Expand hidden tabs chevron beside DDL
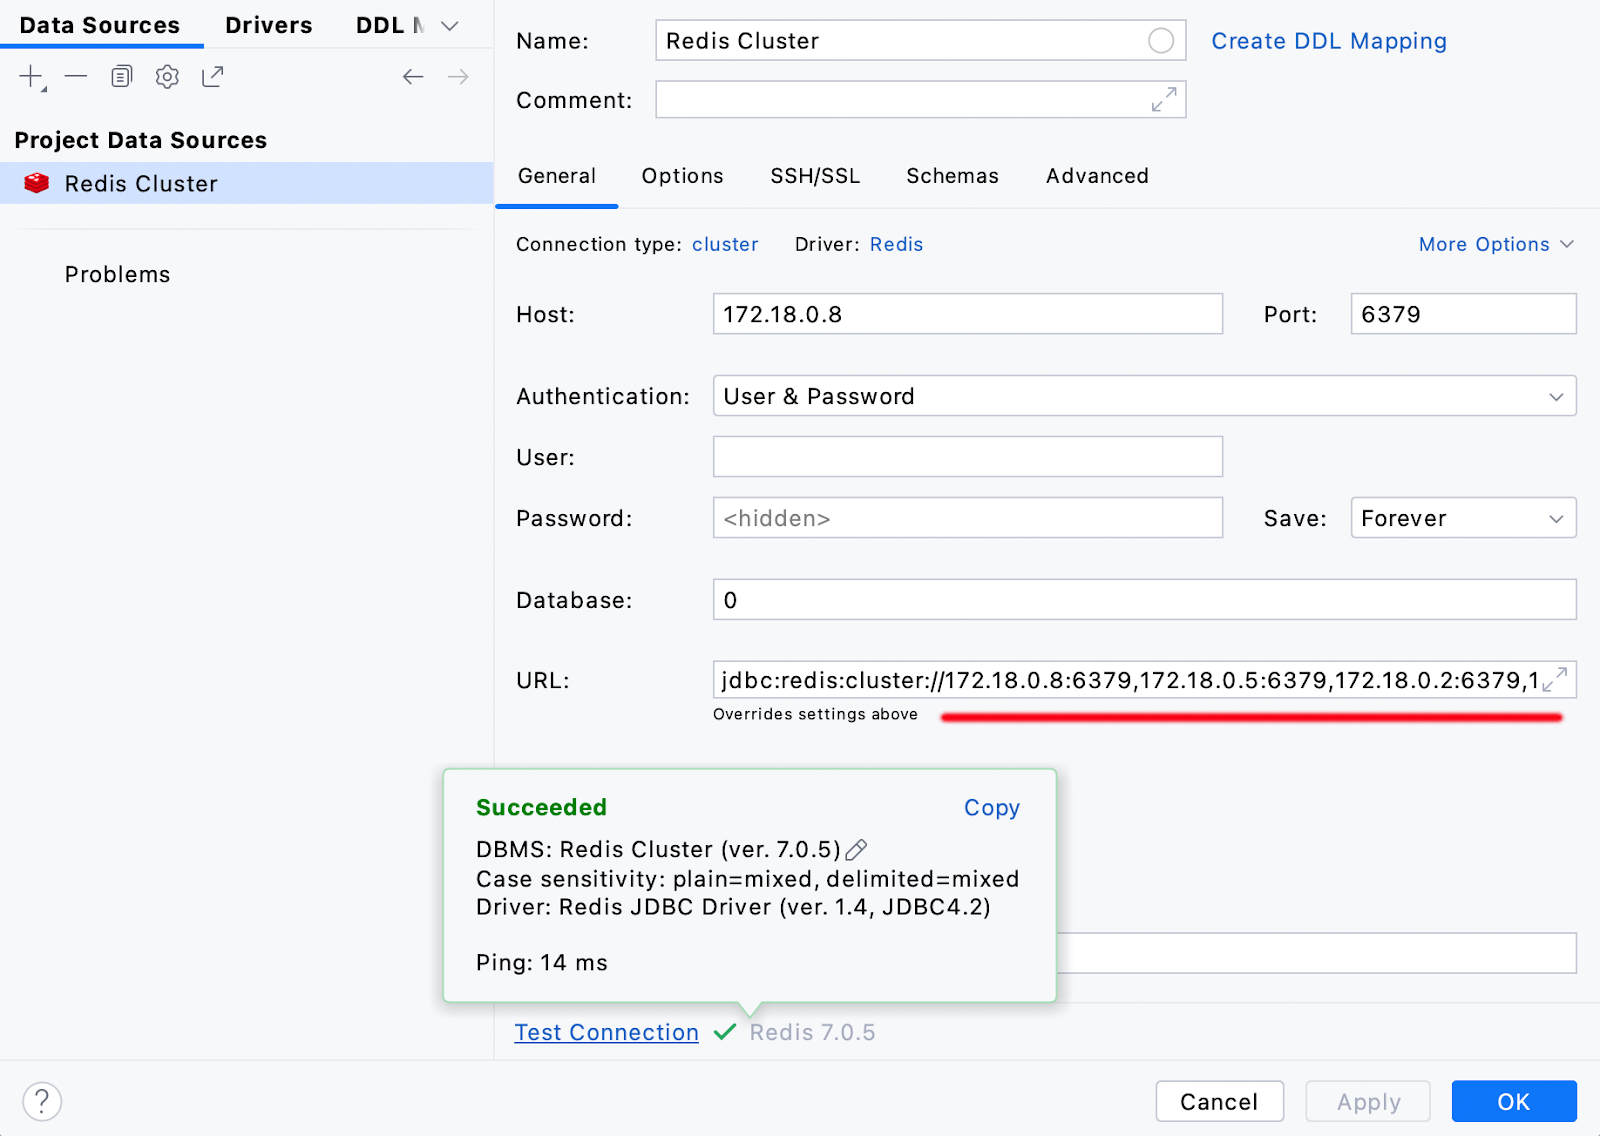The width and height of the screenshot is (1600, 1136). click(x=450, y=26)
